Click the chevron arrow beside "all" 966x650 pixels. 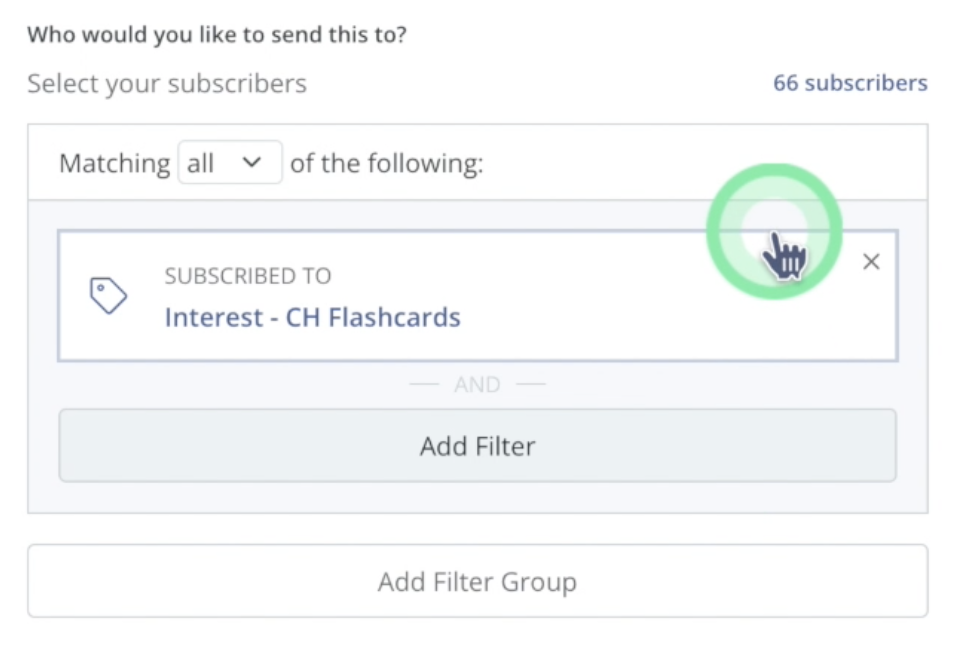click(x=252, y=163)
